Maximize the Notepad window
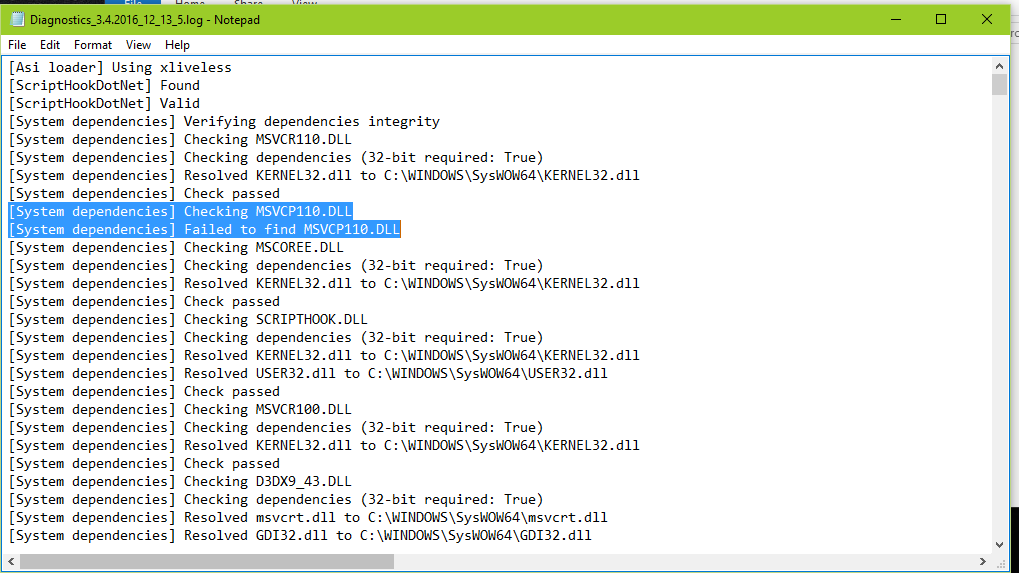 coord(940,19)
